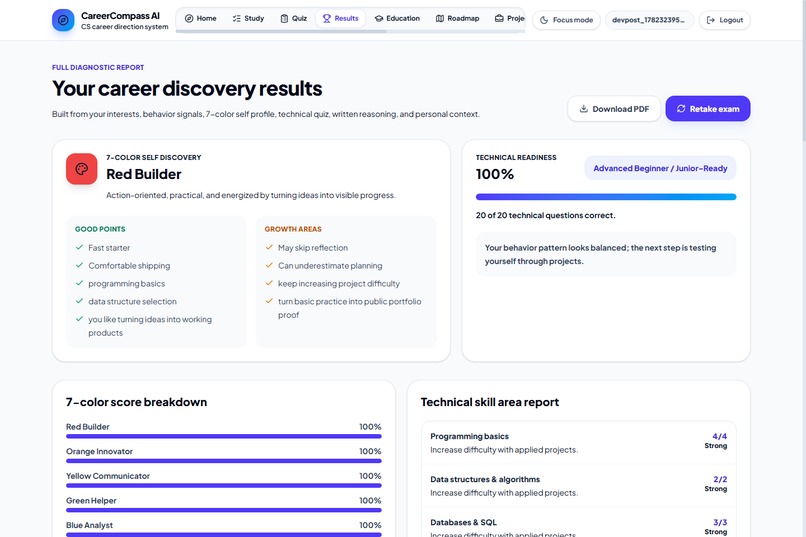Open the Education tab
806x537 pixels.
pyautogui.click(x=397, y=18)
